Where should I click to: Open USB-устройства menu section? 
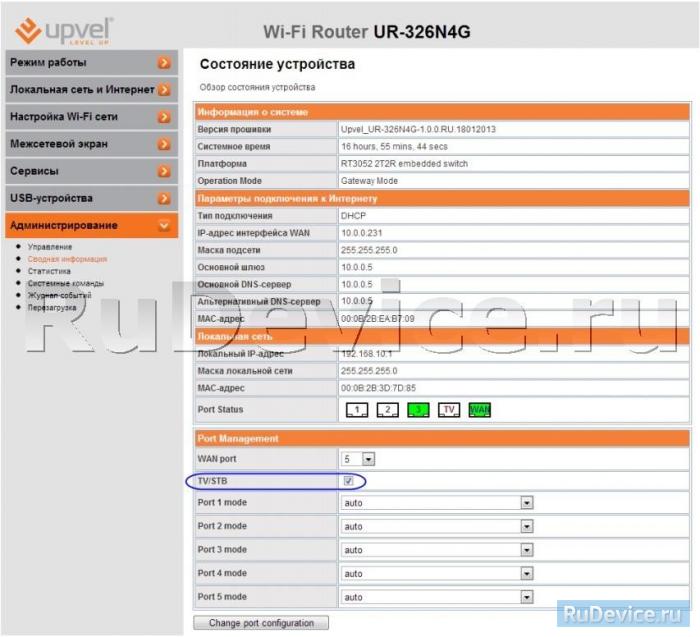coord(92,198)
